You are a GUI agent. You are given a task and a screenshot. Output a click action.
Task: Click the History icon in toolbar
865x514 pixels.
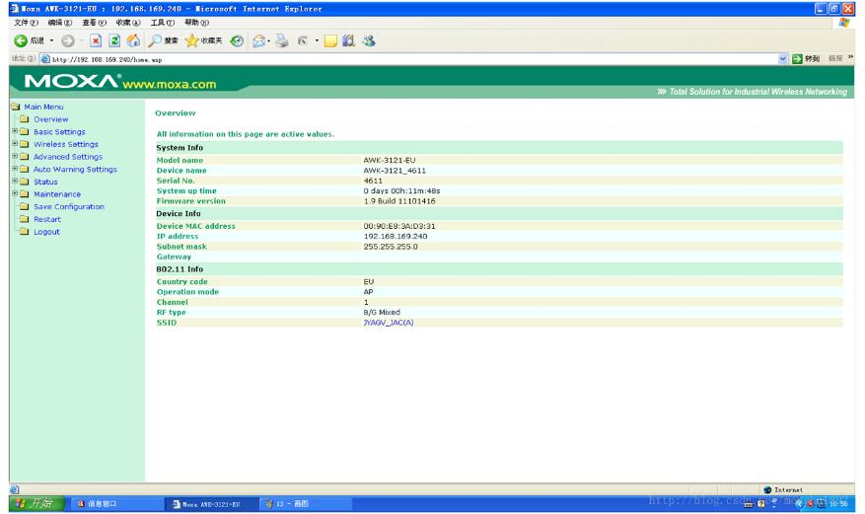click(x=237, y=41)
